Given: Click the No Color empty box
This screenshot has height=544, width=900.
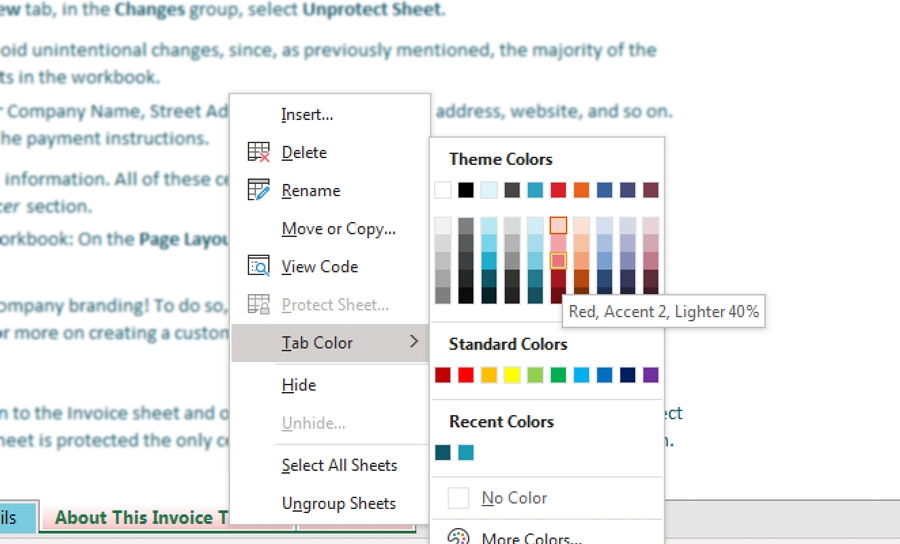Looking at the screenshot, I should pyautogui.click(x=458, y=498).
